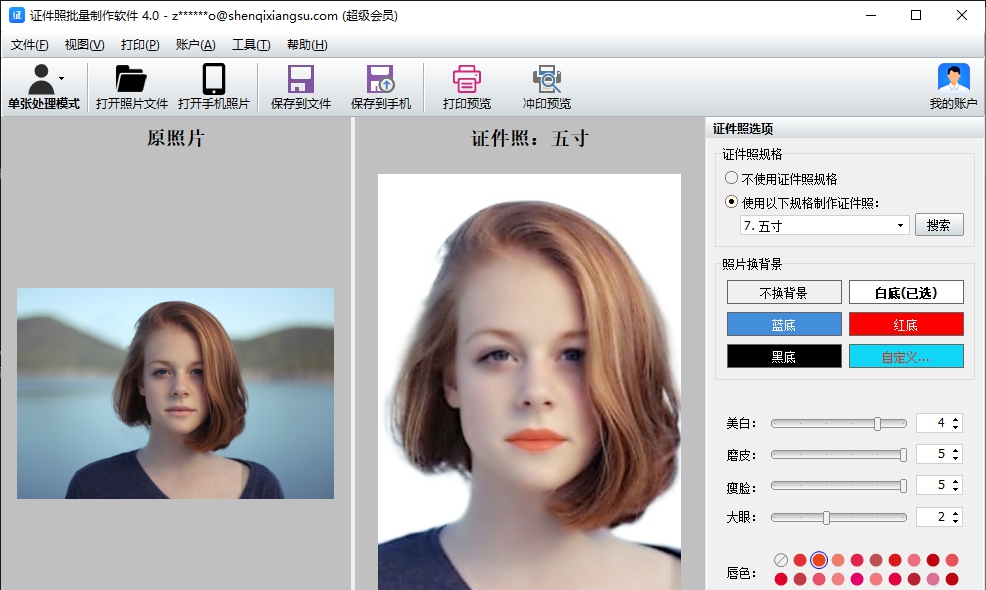Open my account avatar icon
The image size is (986, 590).
[x=953, y=80]
